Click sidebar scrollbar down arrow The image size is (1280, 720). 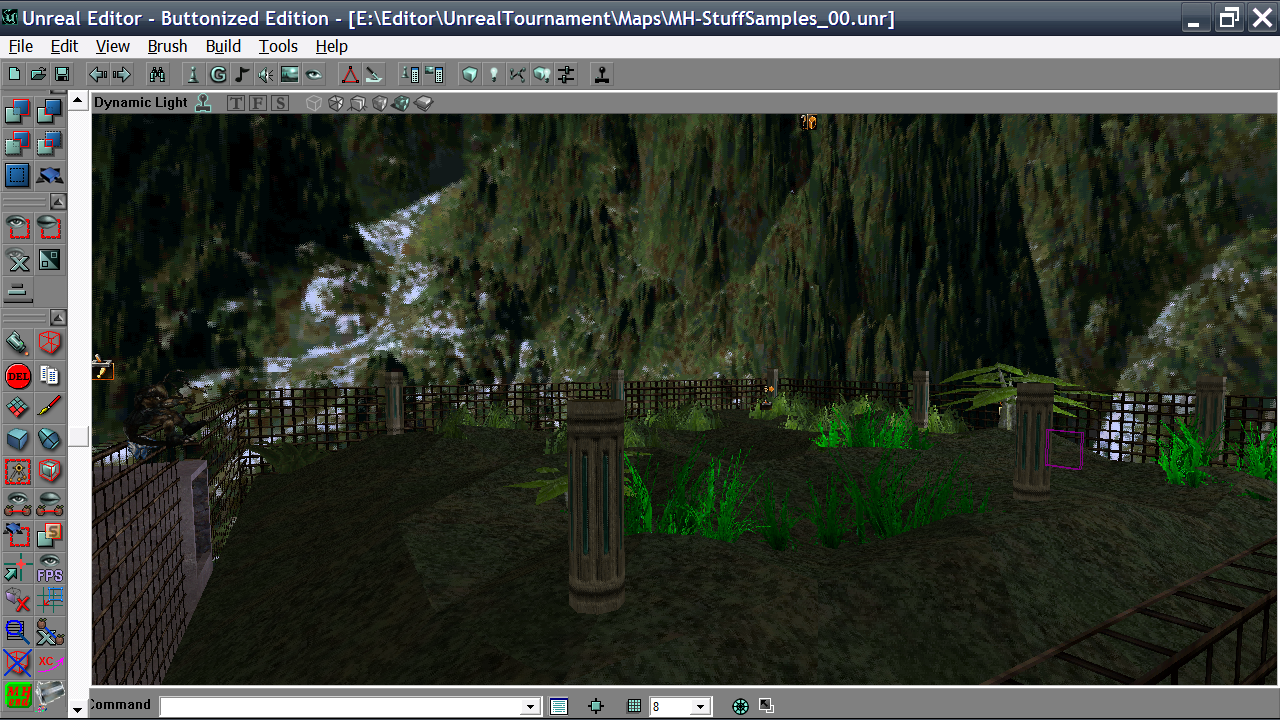(x=78, y=710)
